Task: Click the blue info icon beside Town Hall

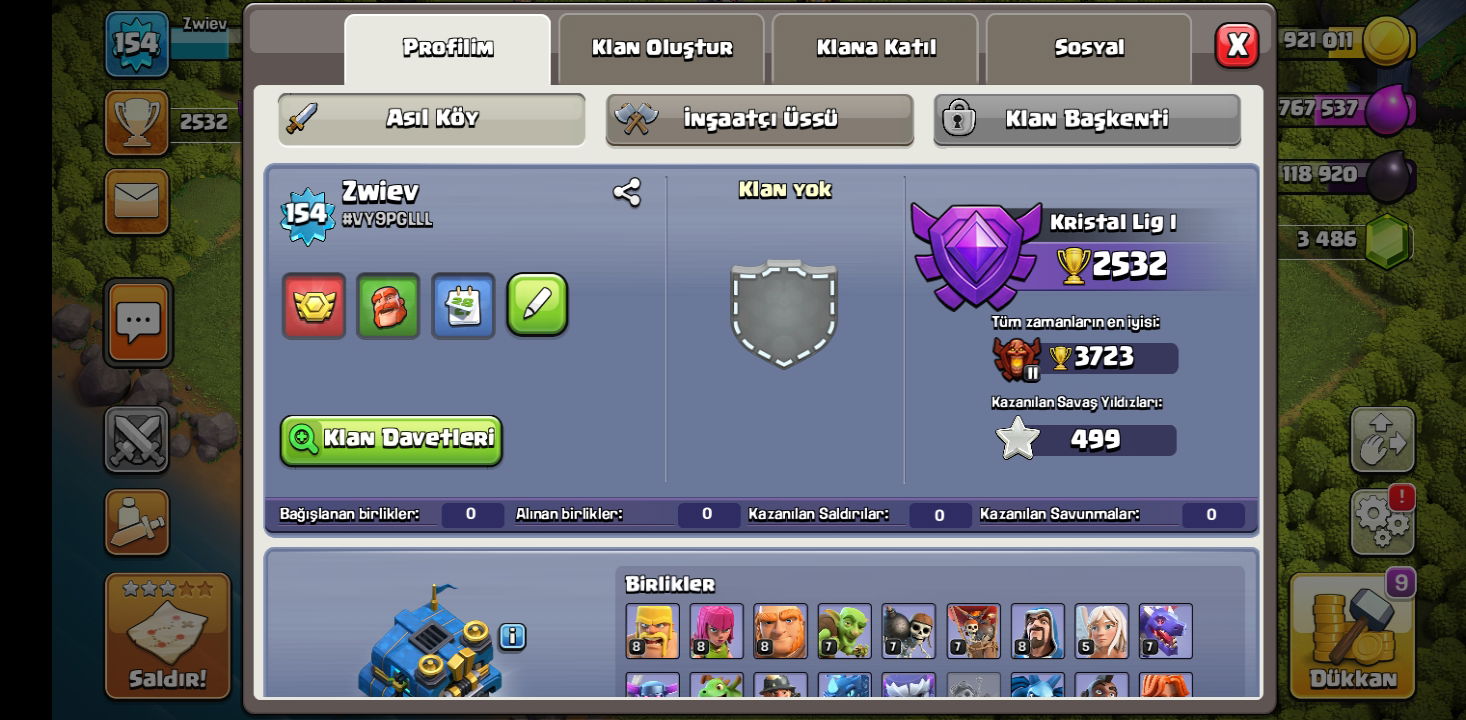Action: [512, 636]
